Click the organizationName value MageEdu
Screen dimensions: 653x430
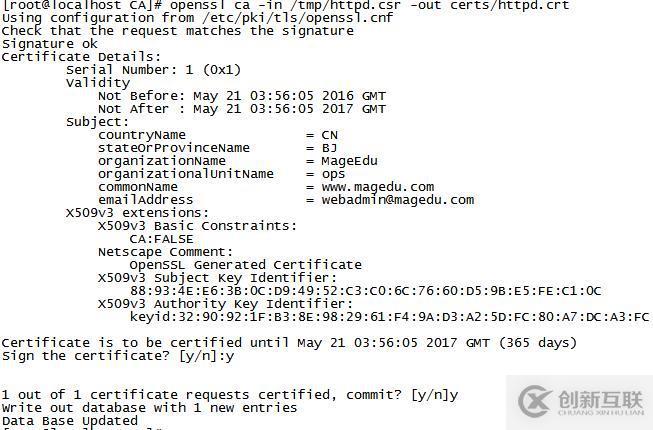(x=349, y=161)
